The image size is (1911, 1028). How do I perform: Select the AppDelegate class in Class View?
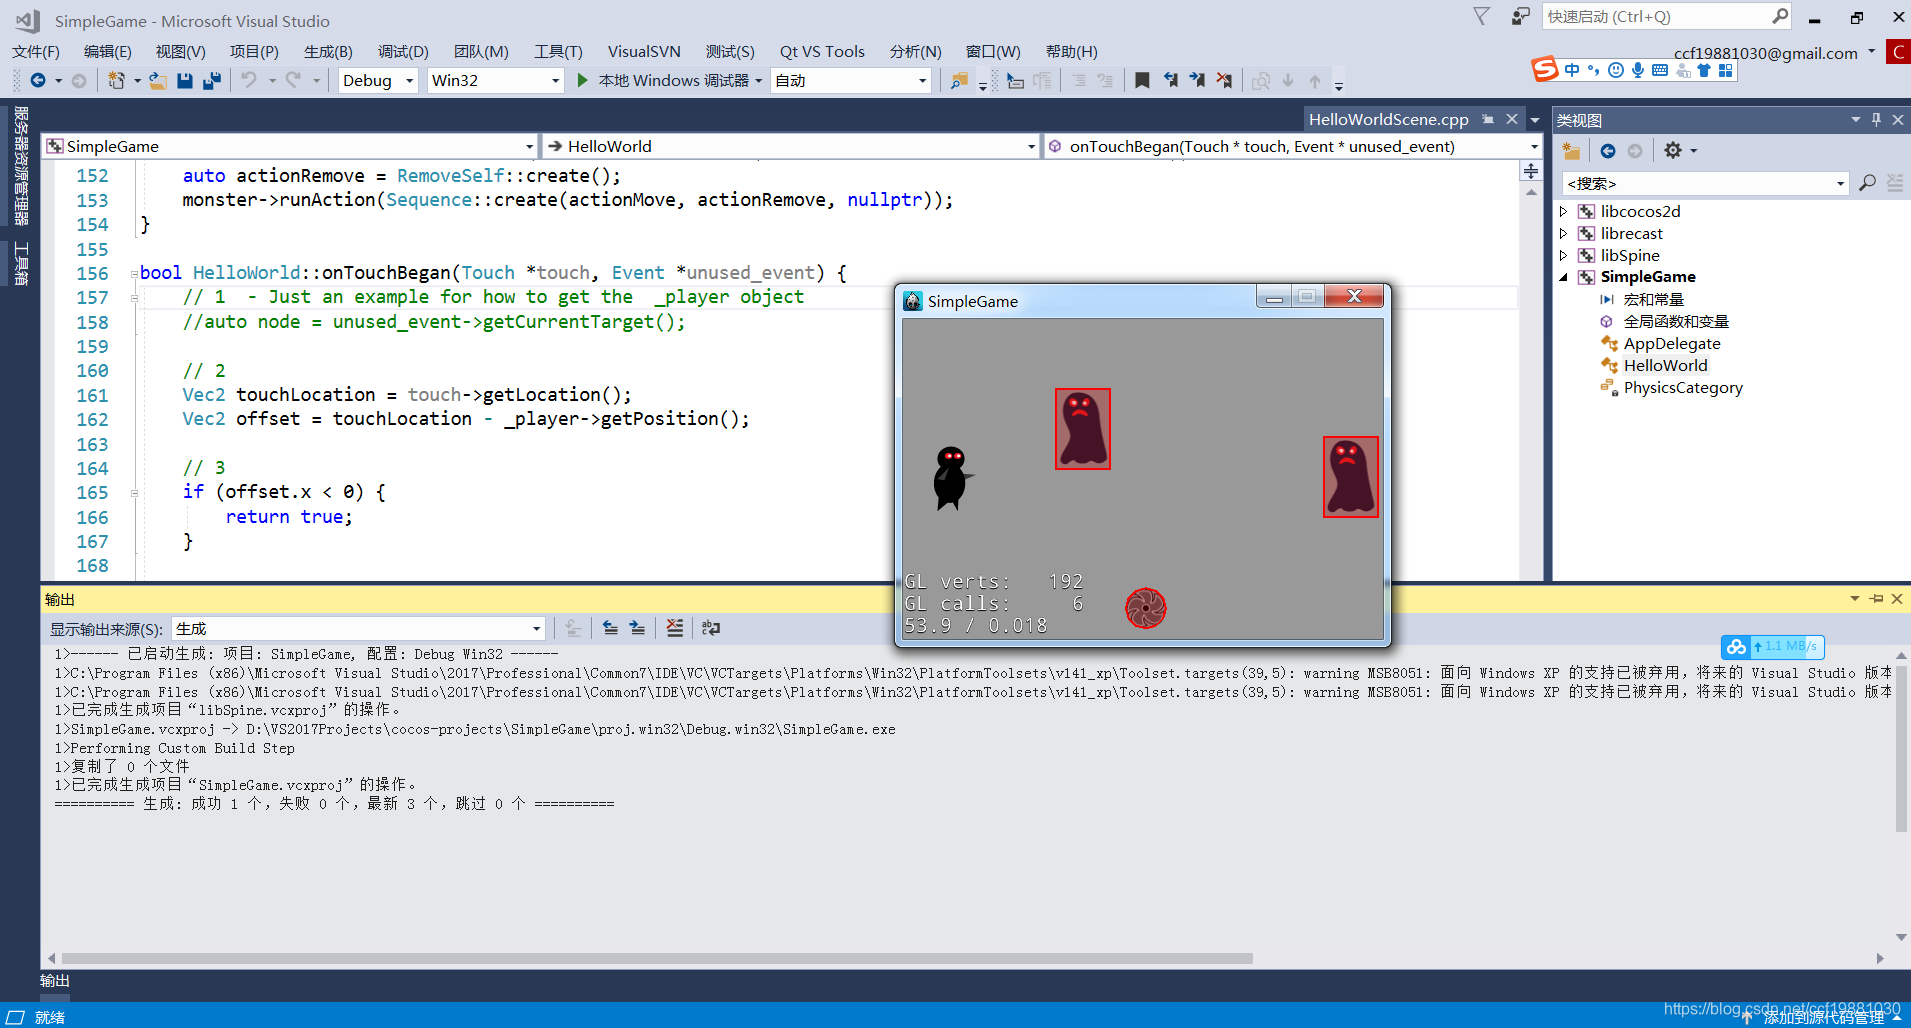click(1672, 343)
